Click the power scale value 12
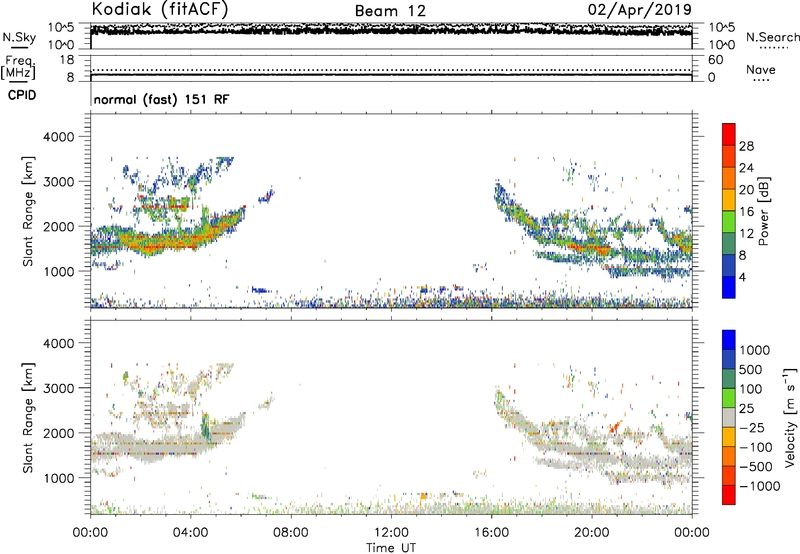Viewport: 800px width, 554px height. click(x=746, y=234)
